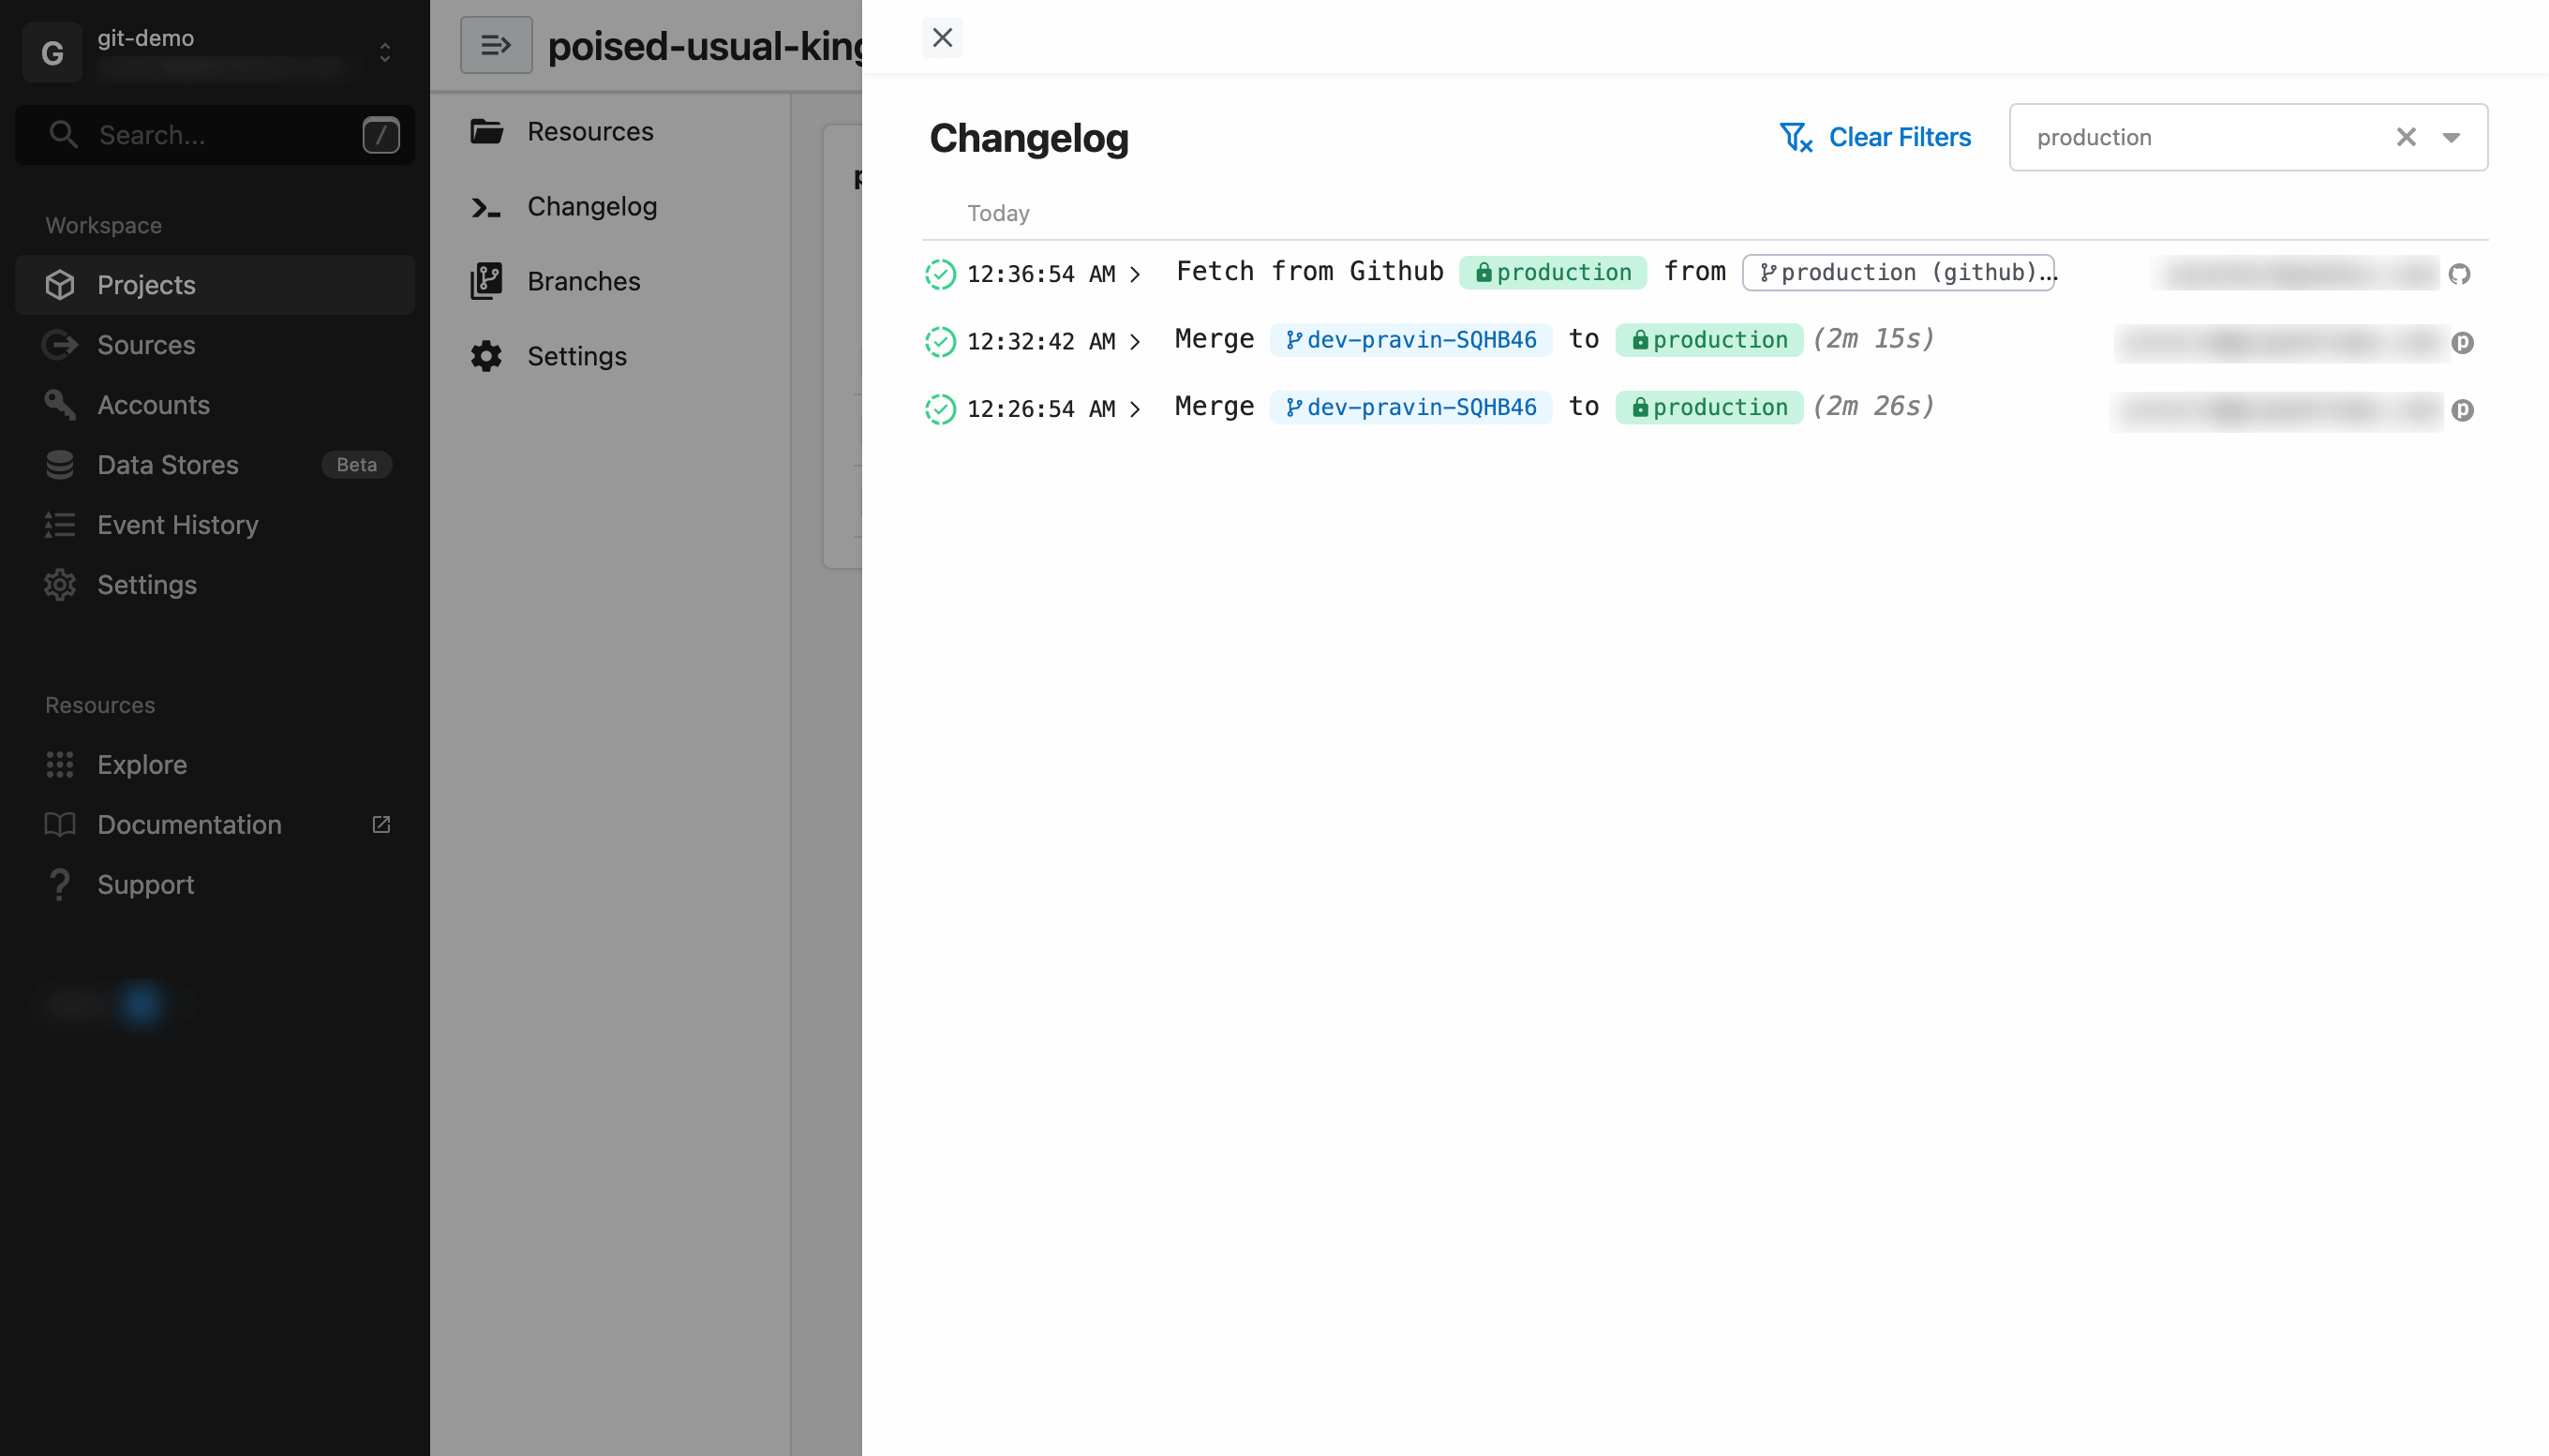Open the git-demo workspace switcher chevron
This screenshot has width=2549, height=1456.
coord(384,51)
